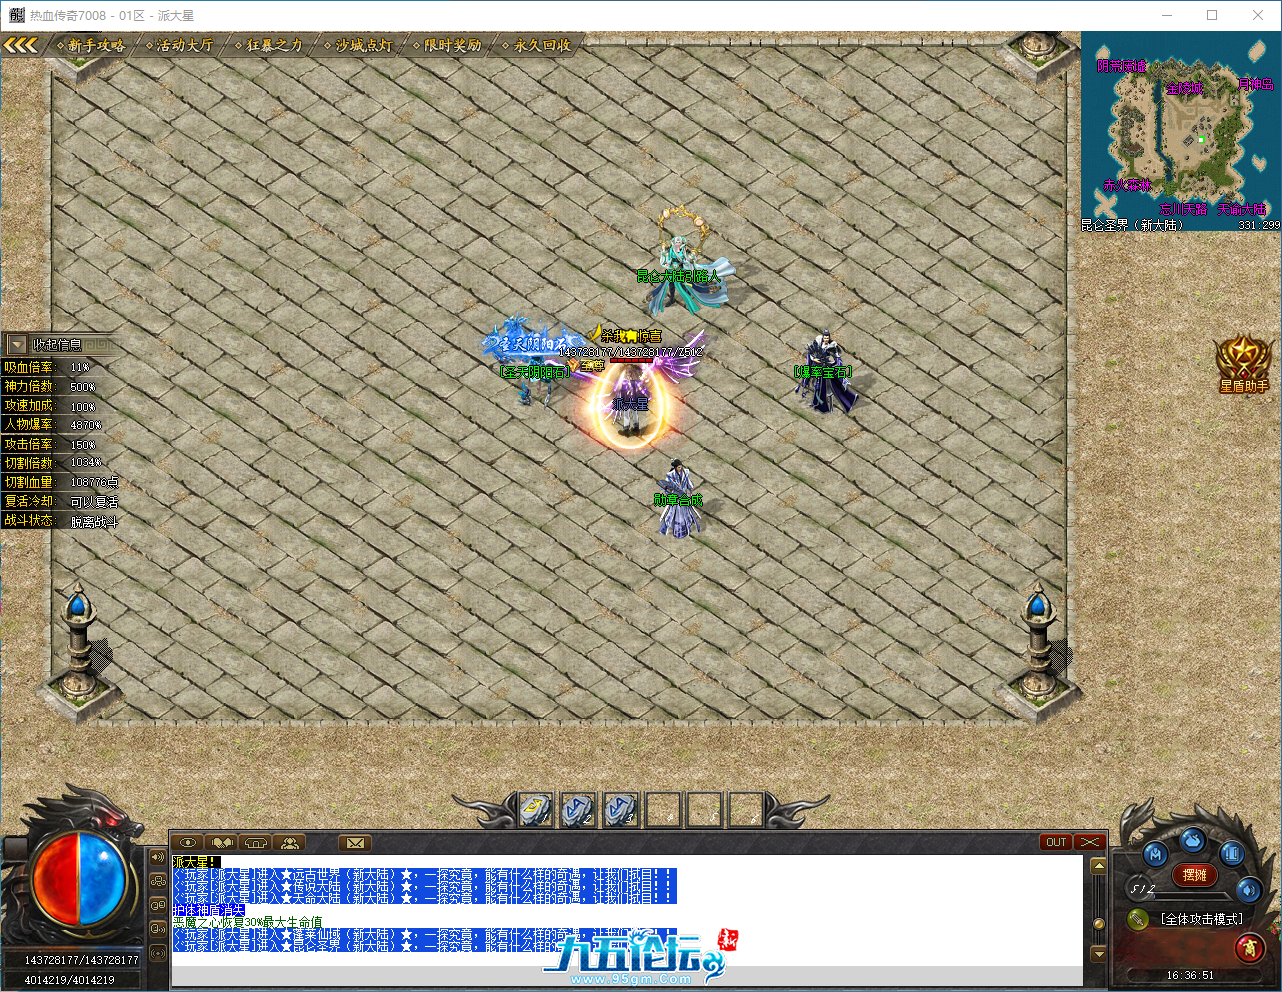Open the blue bag inventory icon
Viewport: 1282px width, 992px height.
[x=1193, y=841]
